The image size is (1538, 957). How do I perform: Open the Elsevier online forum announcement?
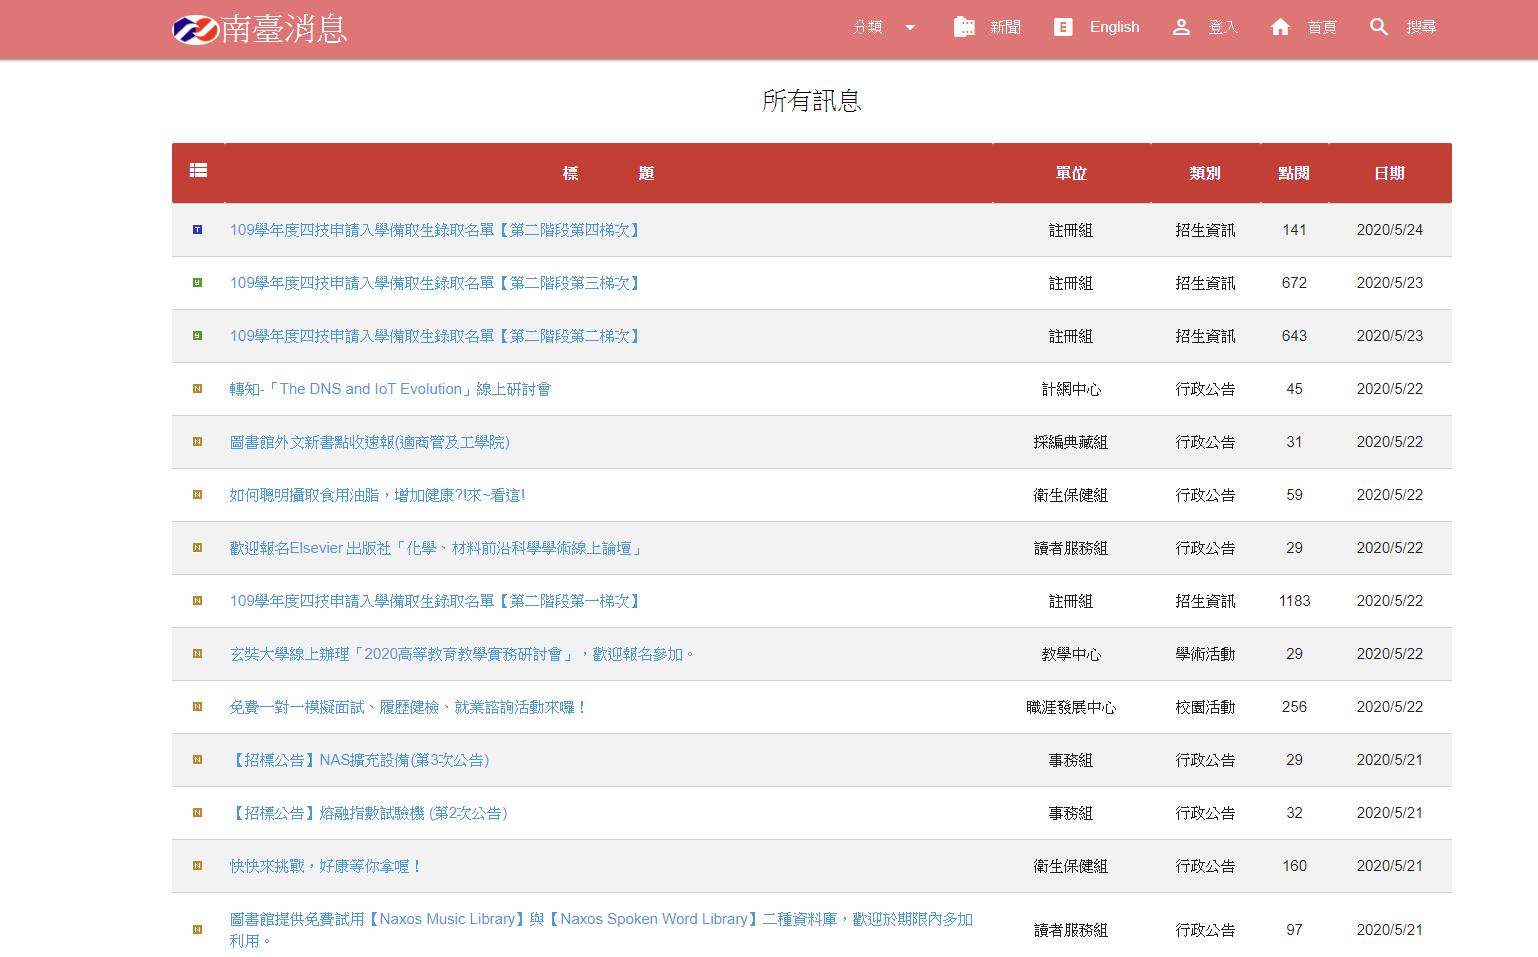[437, 548]
